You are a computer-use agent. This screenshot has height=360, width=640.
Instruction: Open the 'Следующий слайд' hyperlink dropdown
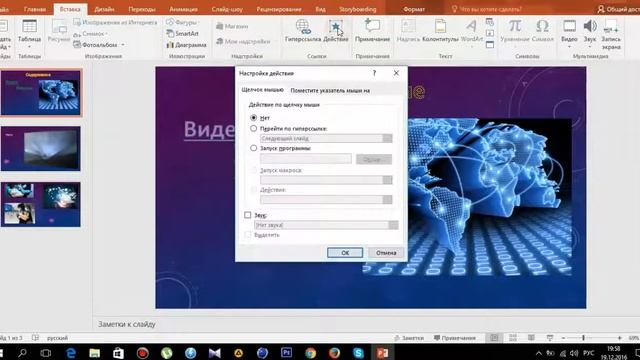point(387,138)
